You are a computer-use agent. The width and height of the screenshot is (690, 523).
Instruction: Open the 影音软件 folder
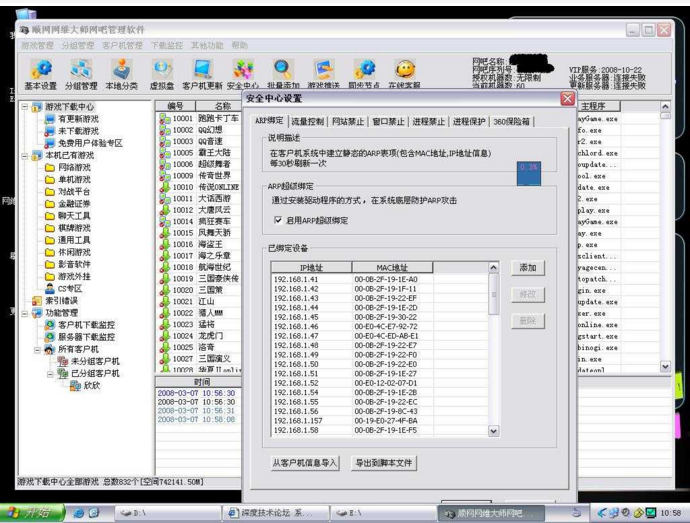coord(68,264)
